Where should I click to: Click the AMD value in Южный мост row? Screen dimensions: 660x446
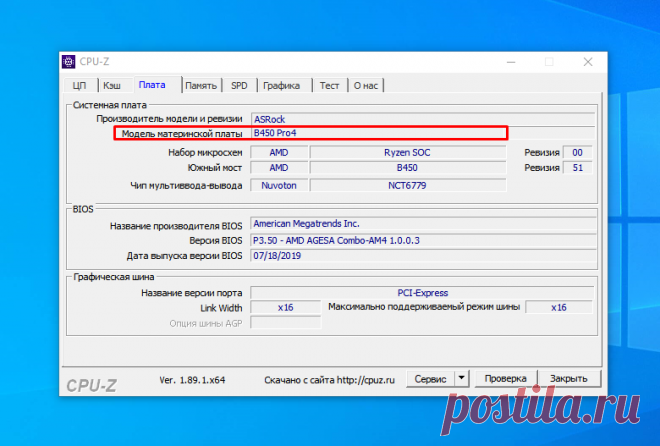pyautogui.click(x=279, y=168)
